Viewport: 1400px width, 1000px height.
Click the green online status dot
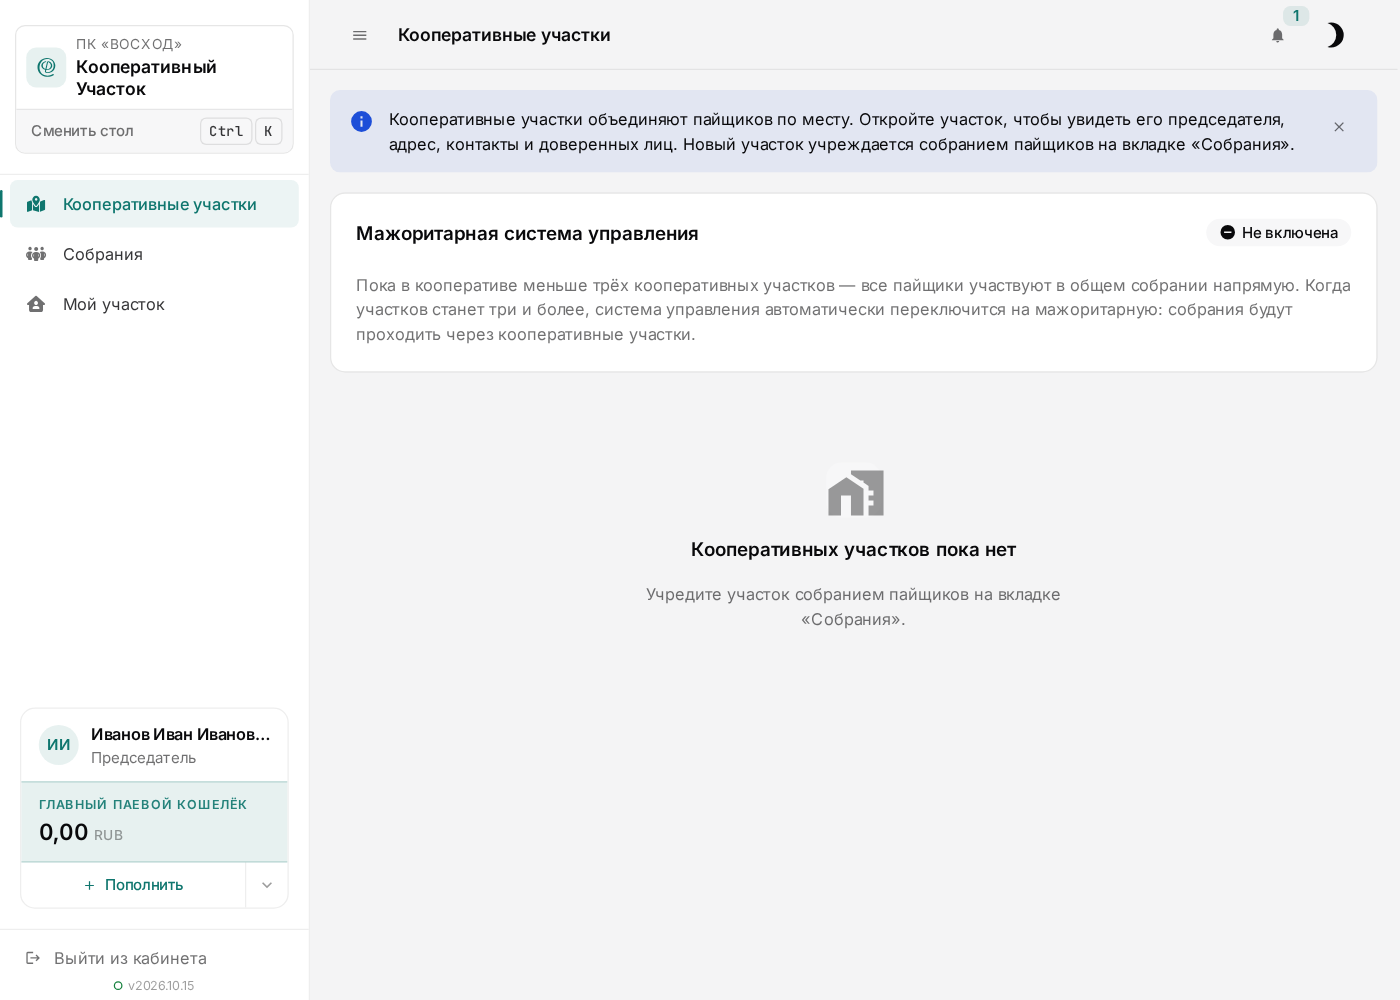[118, 986]
